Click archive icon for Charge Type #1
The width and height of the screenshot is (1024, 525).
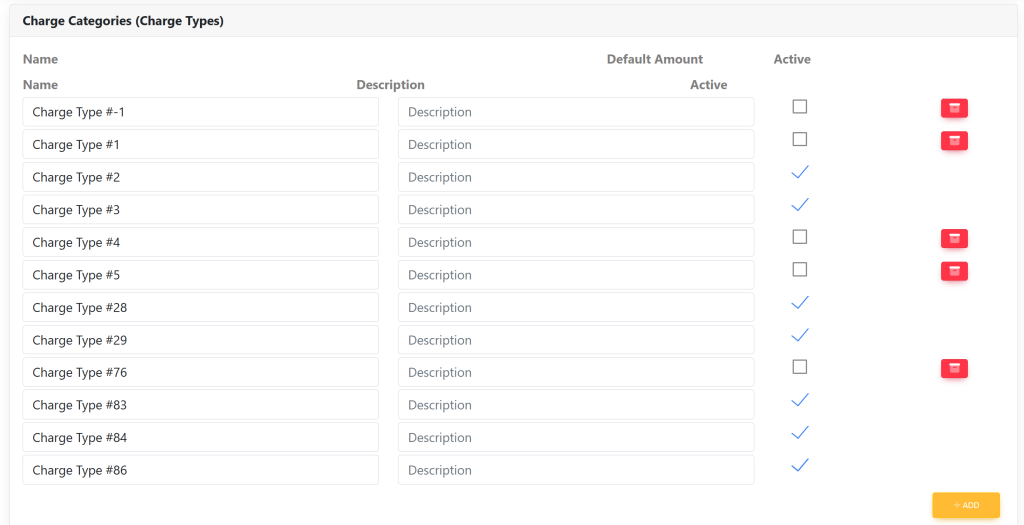pyautogui.click(x=954, y=141)
